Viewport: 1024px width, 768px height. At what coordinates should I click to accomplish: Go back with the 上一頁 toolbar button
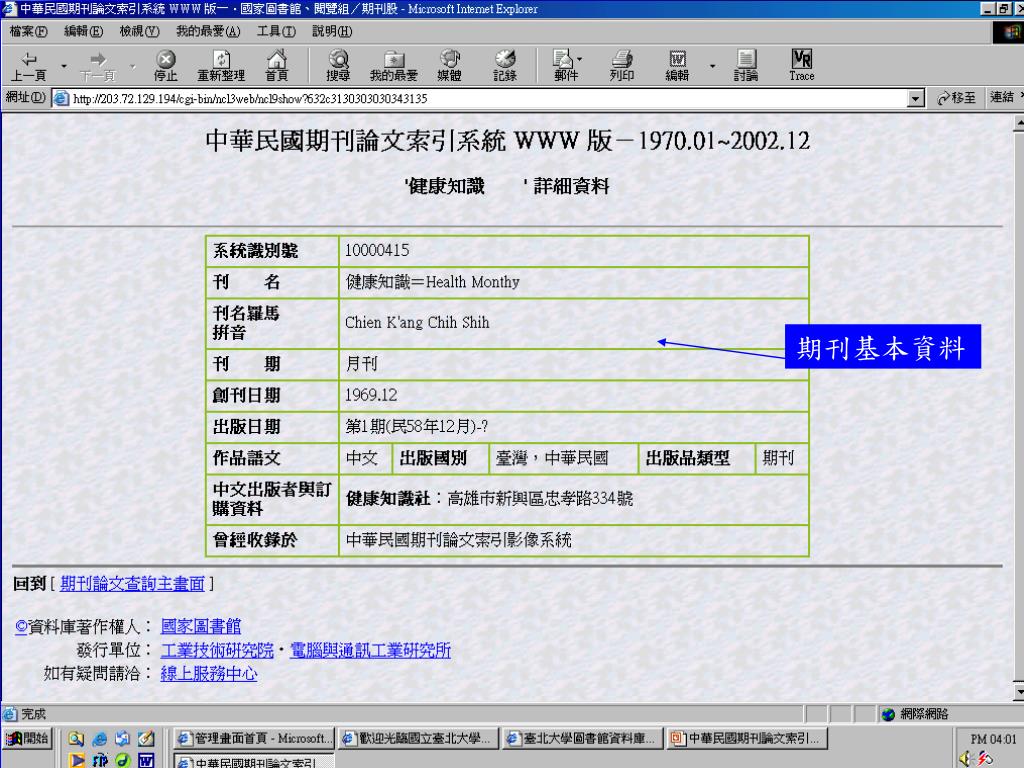29,66
